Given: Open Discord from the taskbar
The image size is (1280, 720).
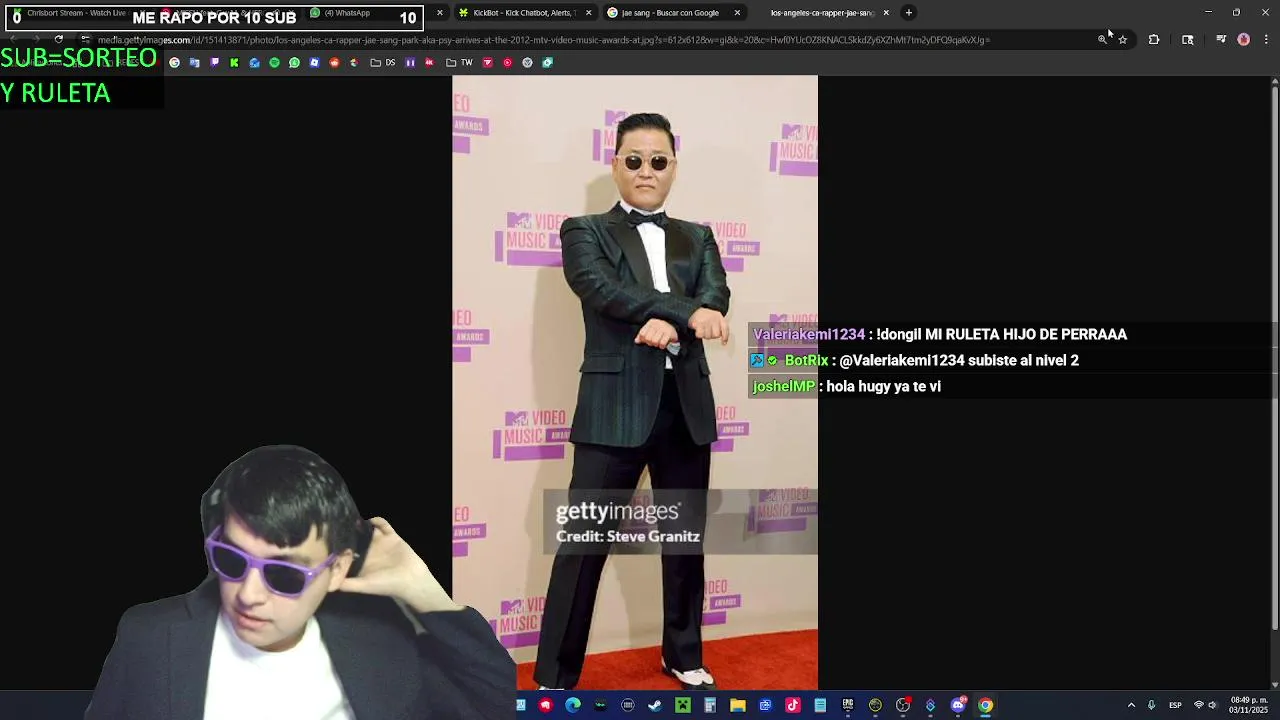Looking at the screenshot, I should (958, 705).
